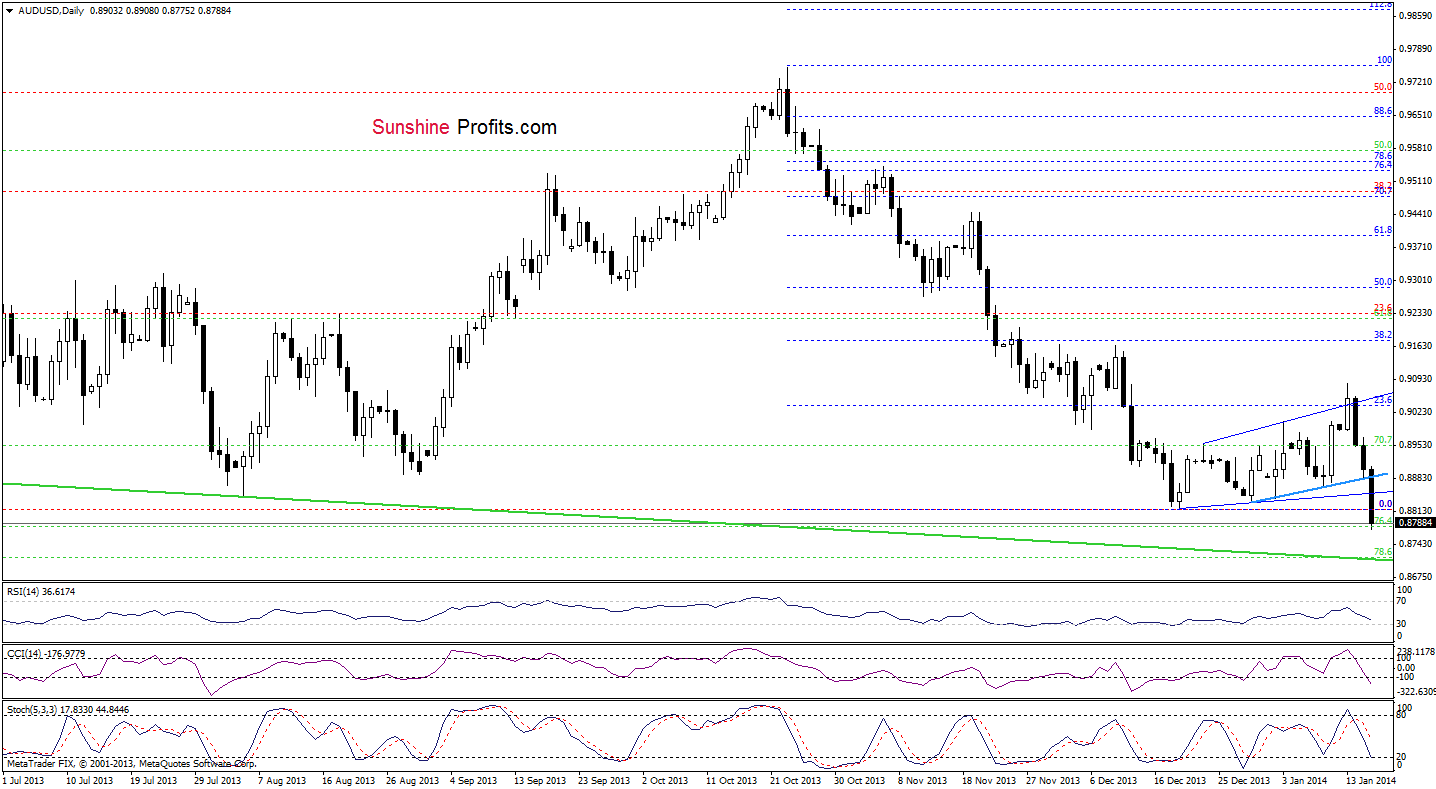
Task: Click the 0.95810 price axis label
Action: click(1417, 148)
